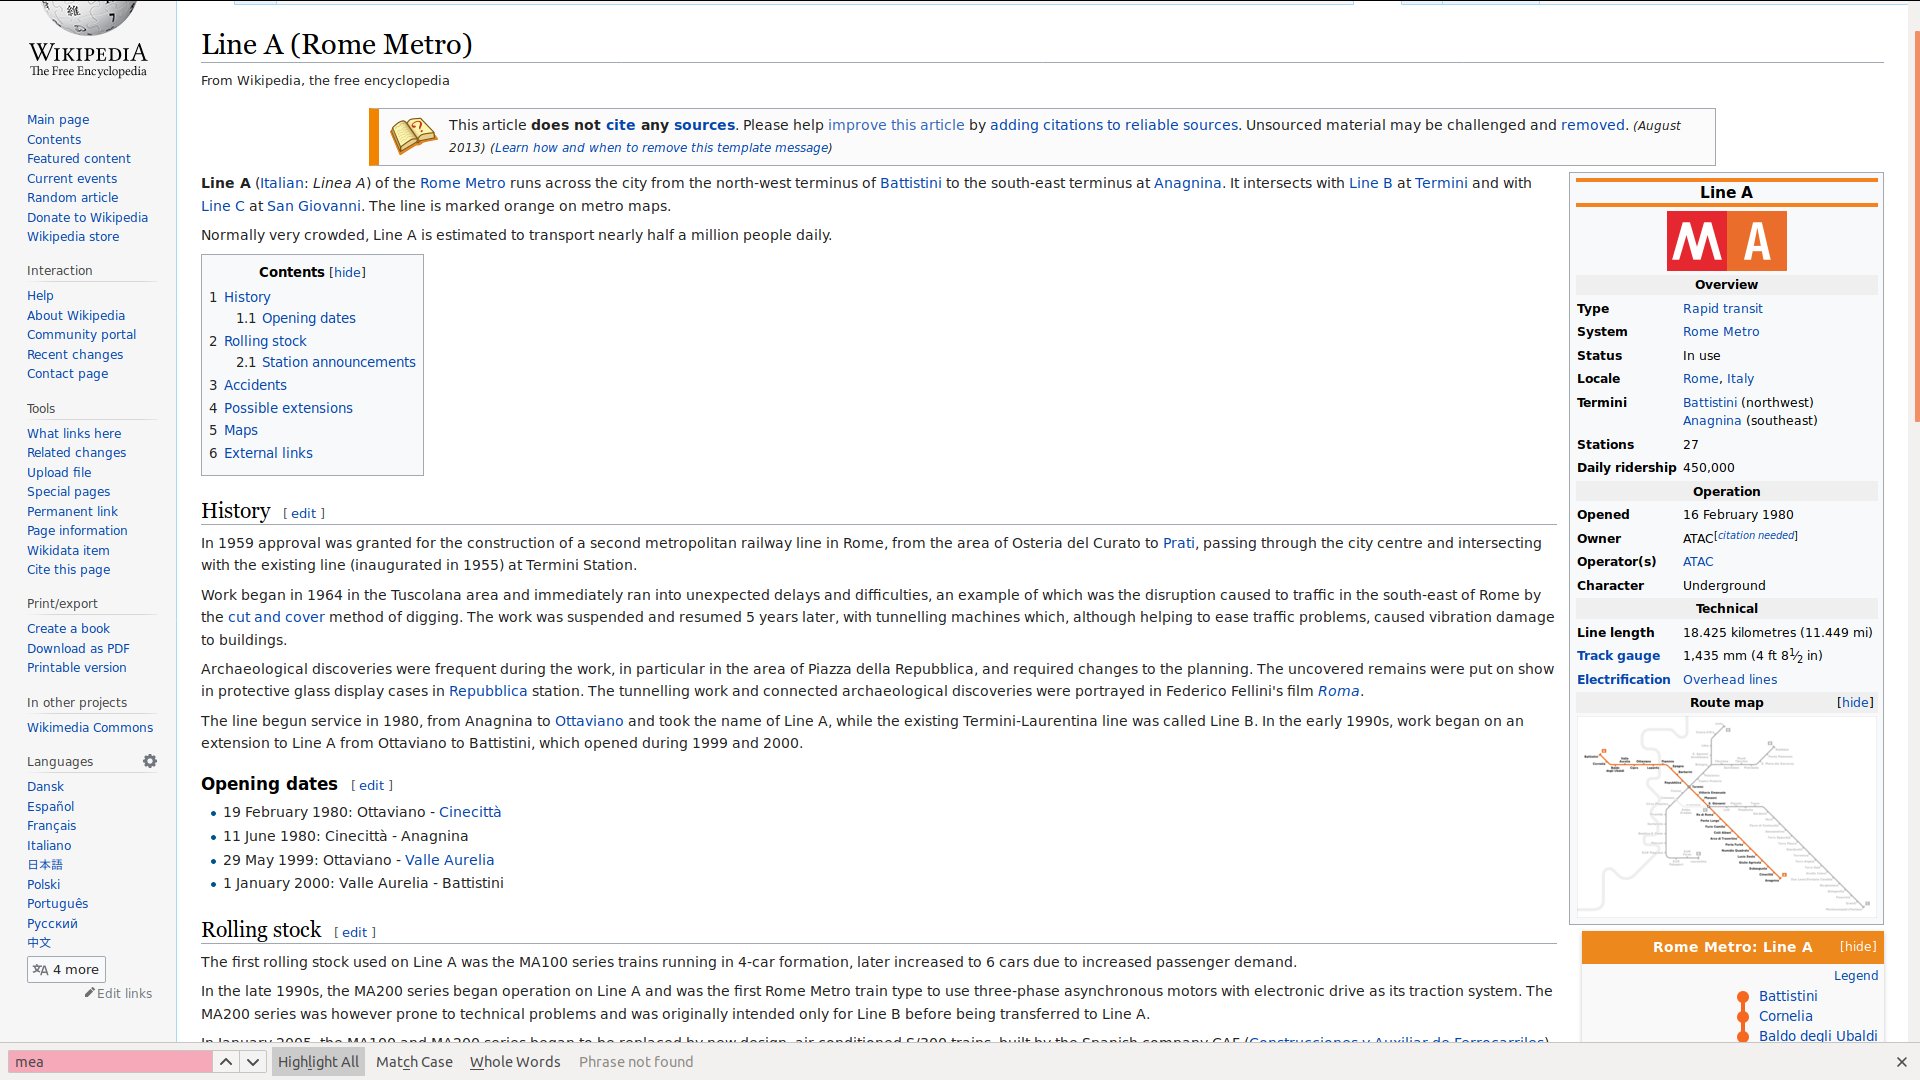1920x1080 pixels.
Task: Open San Giovanni station link
Action: pos(314,206)
